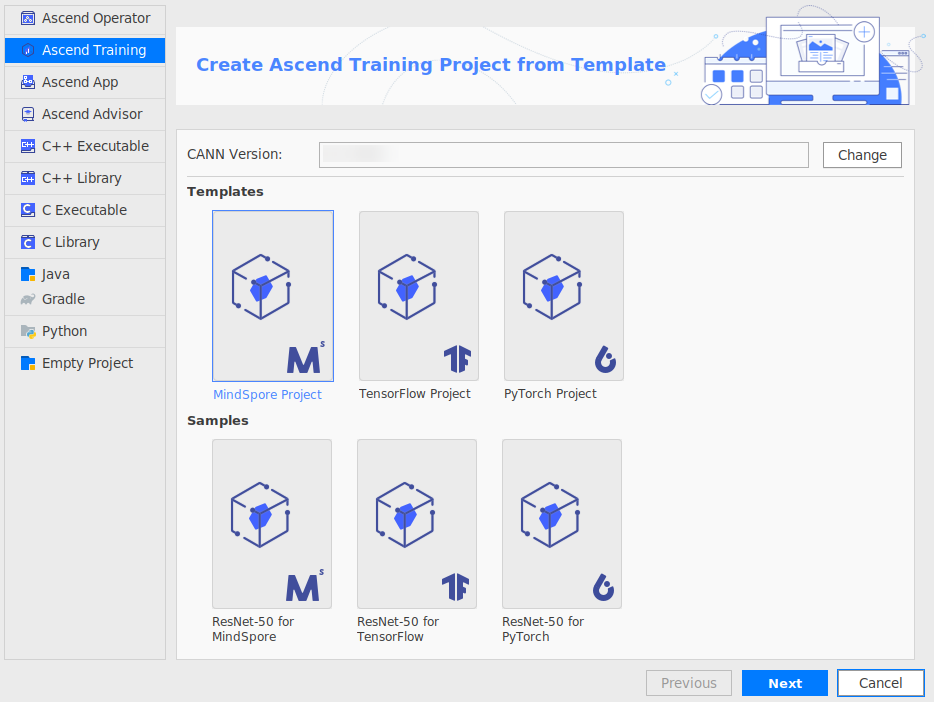Click the ResNet-50 for TensorFlow label

click(398, 629)
